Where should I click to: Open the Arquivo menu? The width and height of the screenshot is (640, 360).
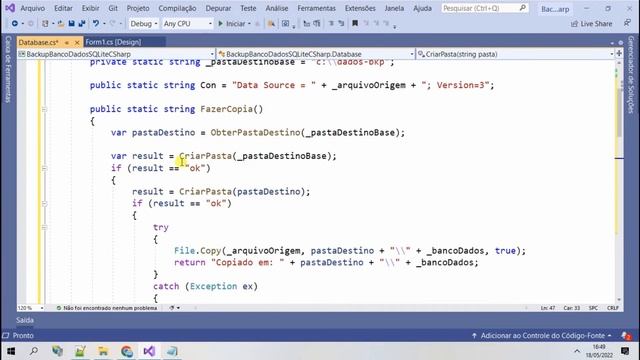pyautogui.click(x=33, y=8)
